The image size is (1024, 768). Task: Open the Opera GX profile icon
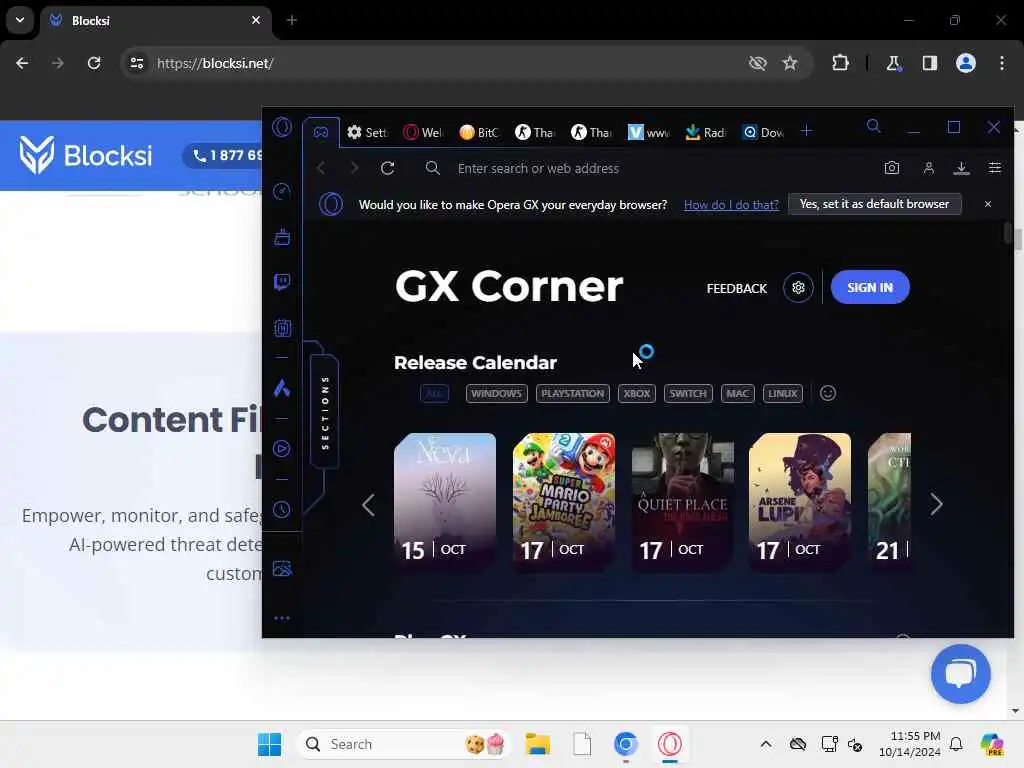coord(928,168)
